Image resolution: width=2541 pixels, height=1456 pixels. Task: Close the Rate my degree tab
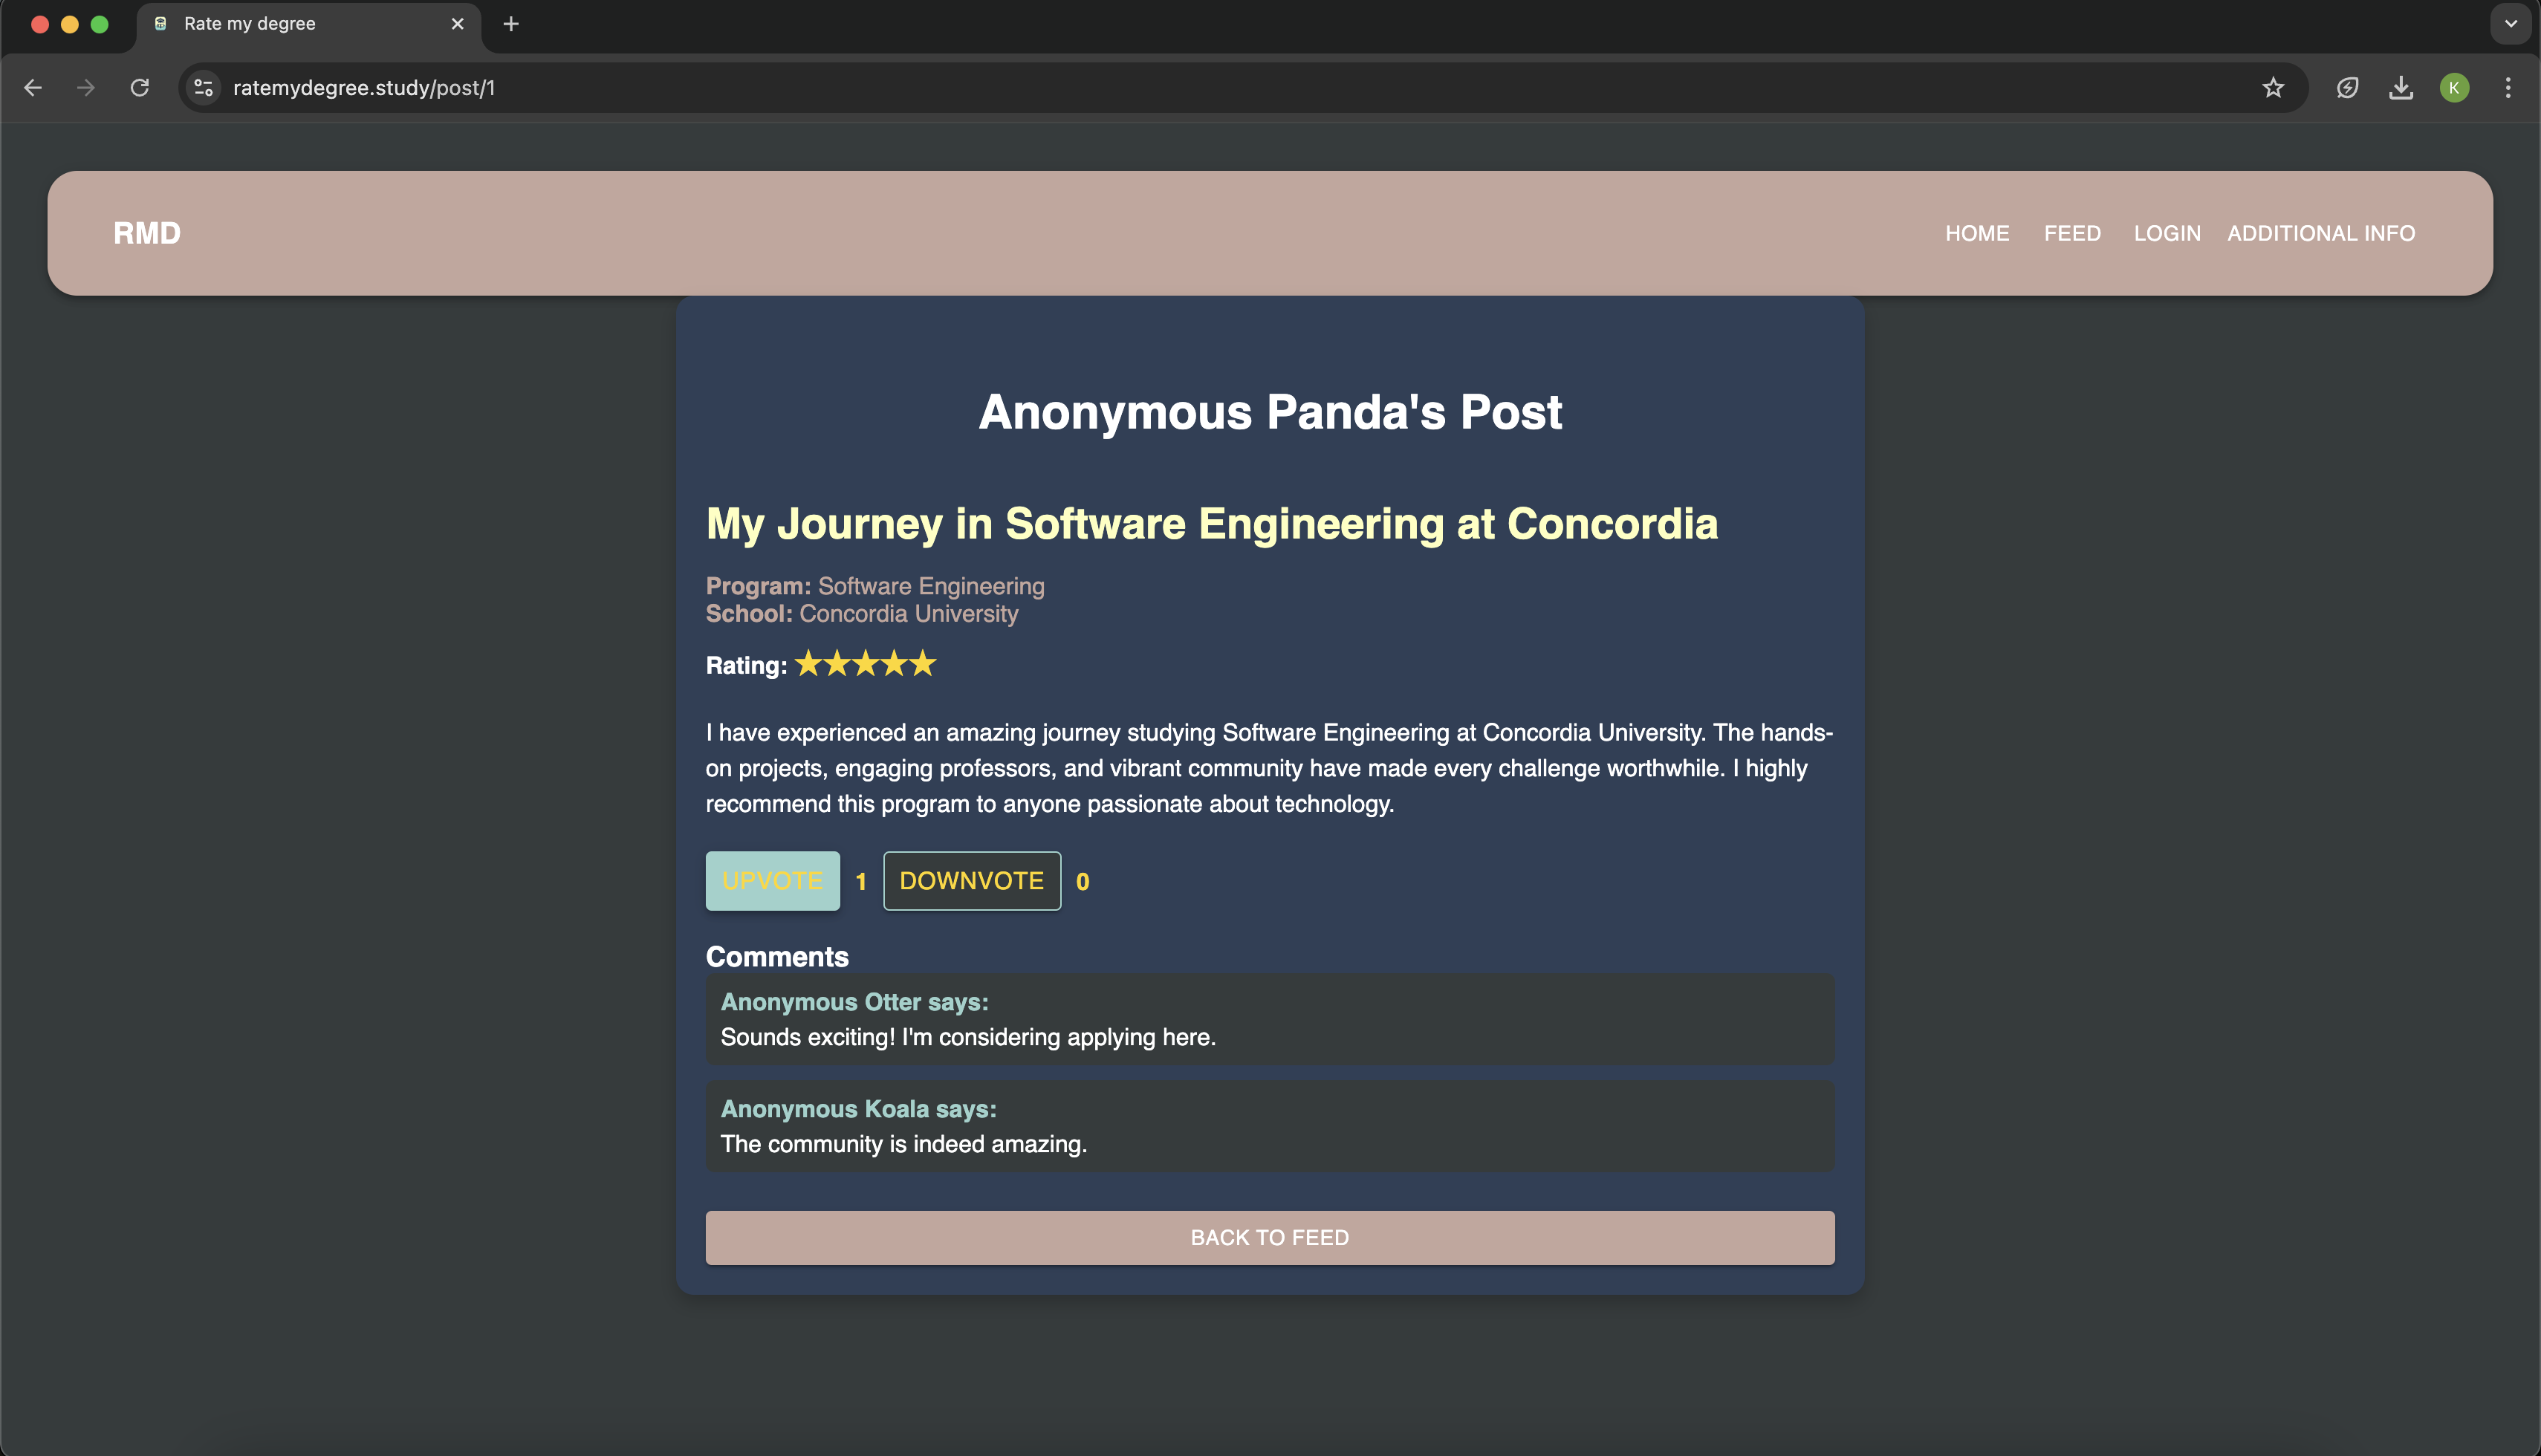(x=458, y=24)
